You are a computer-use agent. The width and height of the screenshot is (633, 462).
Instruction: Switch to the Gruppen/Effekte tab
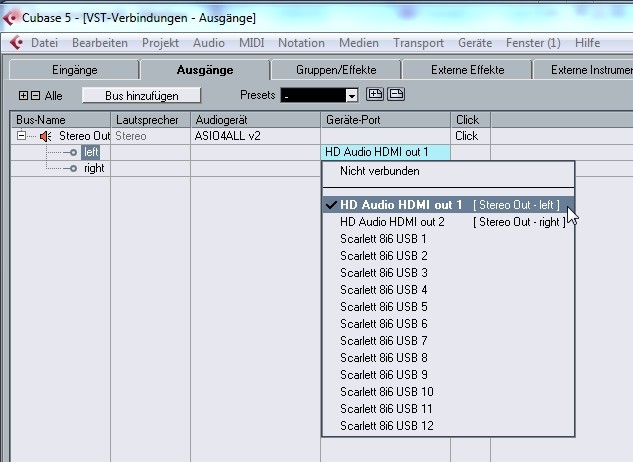pyautogui.click(x=336, y=70)
